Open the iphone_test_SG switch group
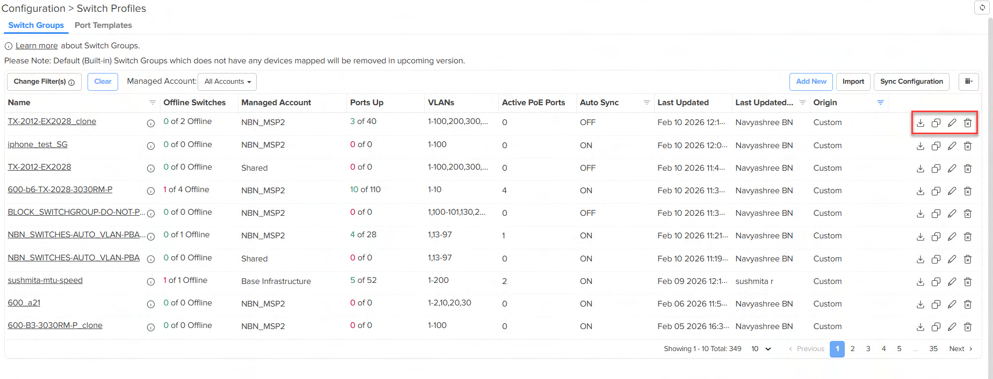 point(37,145)
